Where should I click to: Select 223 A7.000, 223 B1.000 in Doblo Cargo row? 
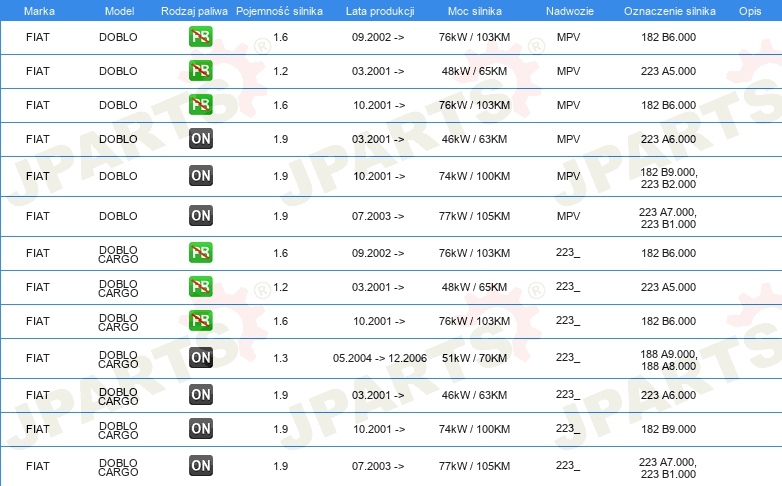[668, 468]
